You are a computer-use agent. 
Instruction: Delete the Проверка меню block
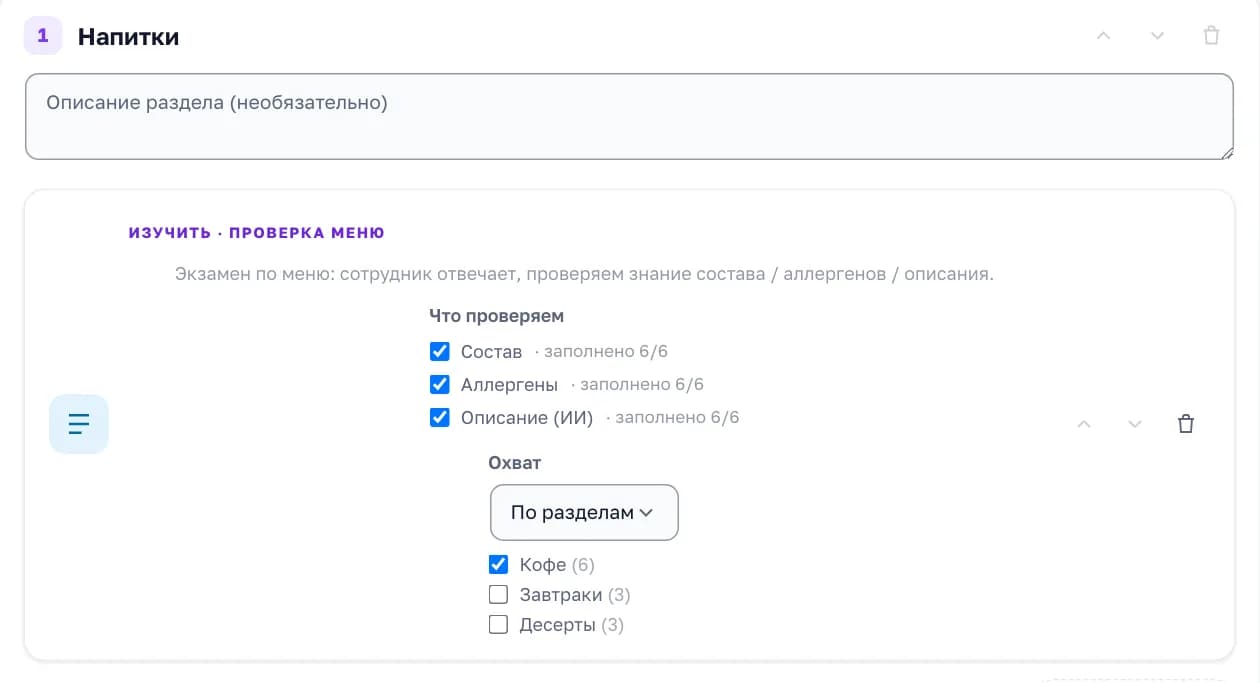[1186, 424]
